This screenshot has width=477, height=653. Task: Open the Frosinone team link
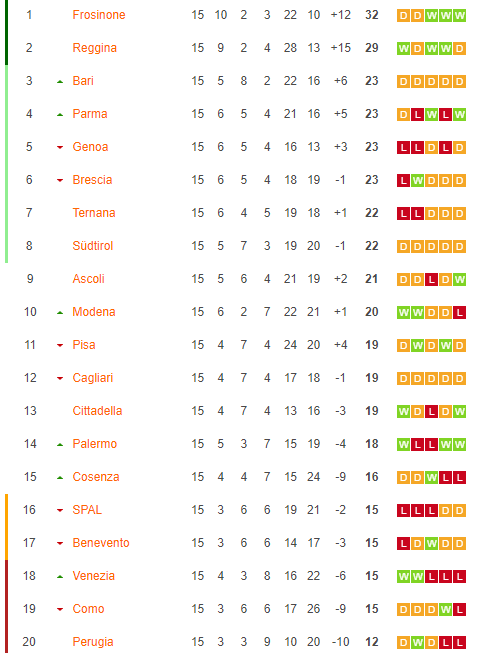99,15
